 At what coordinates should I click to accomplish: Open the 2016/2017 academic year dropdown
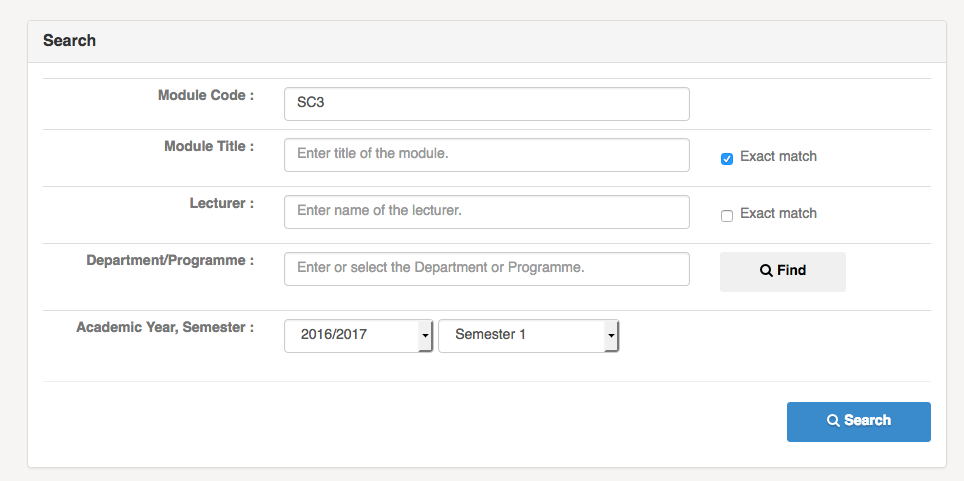click(x=358, y=336)
